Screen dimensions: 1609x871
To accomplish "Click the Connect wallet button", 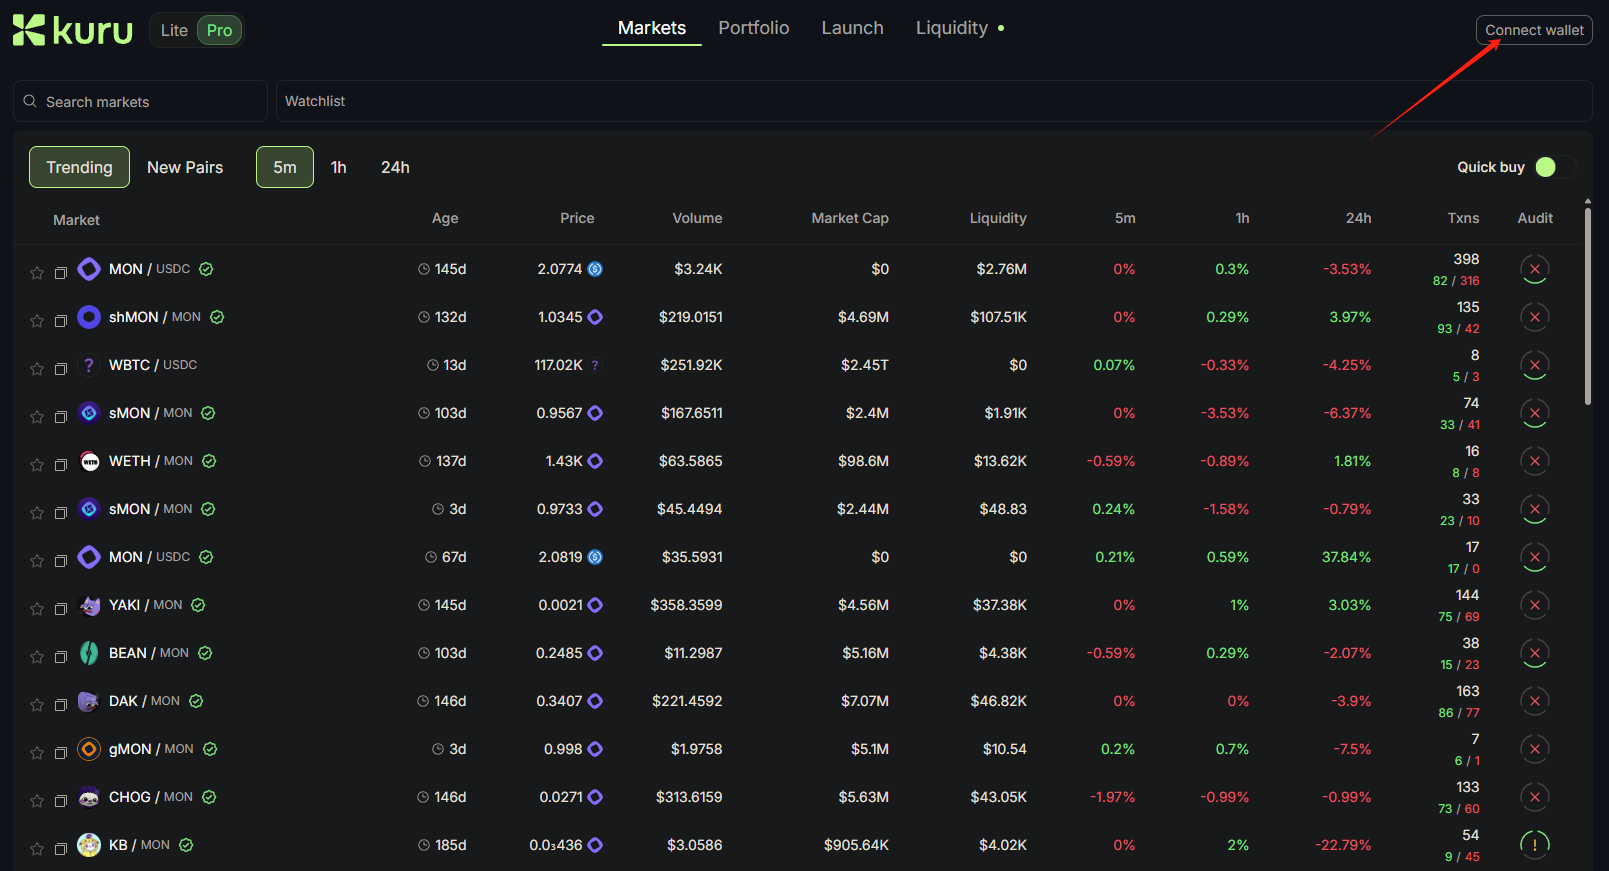I will pyautogui.click(x=1533, y=30).
